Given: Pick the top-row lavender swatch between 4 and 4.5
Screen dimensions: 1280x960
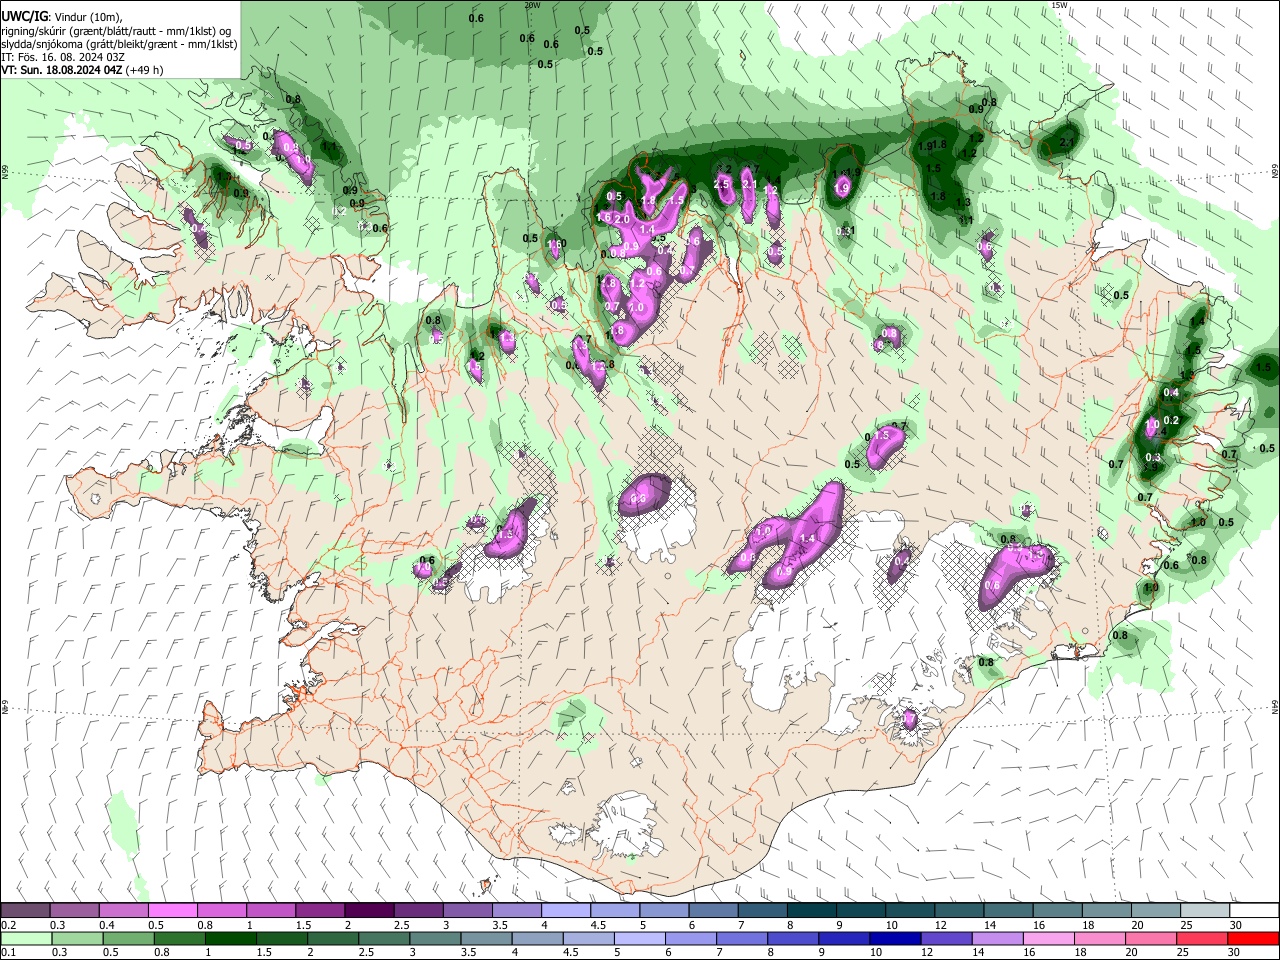Looking at the screenshot, I should click(x=566, y=910).
